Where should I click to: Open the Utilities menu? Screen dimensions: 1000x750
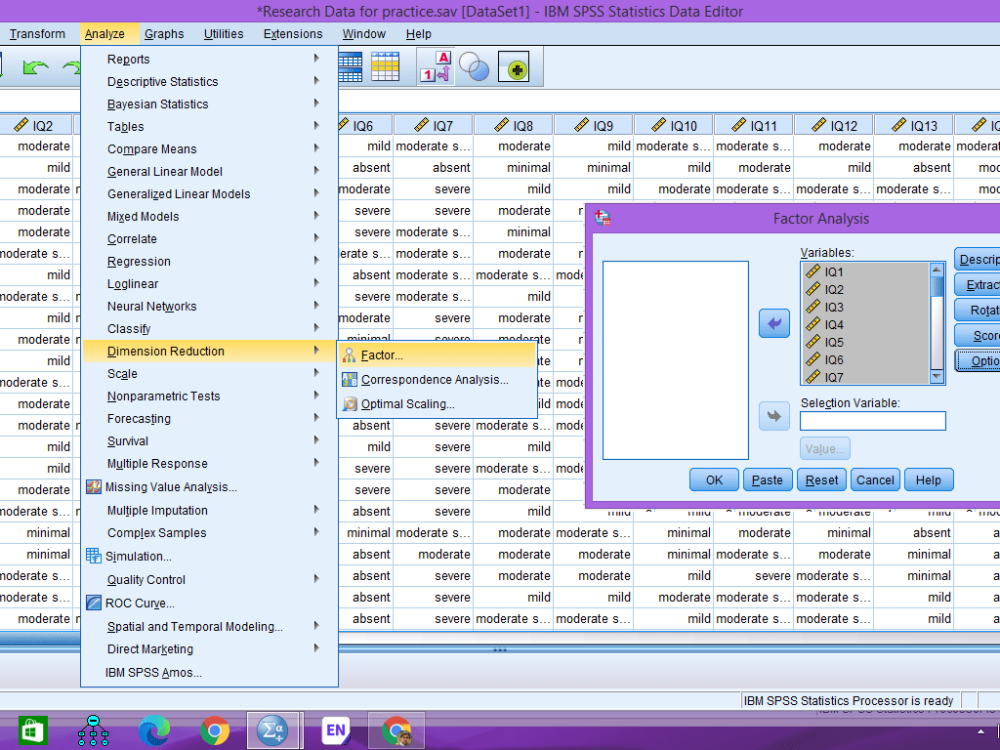tap(223, 34)
